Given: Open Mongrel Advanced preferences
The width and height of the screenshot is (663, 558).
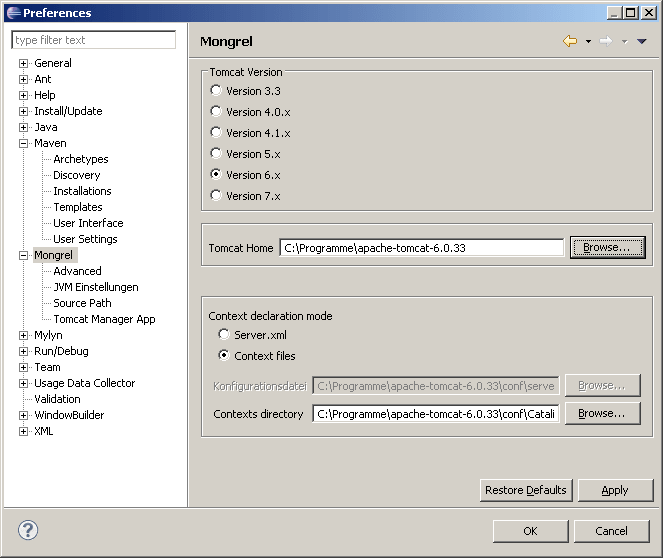Looking at the screenshot, I should pos(77,271).
